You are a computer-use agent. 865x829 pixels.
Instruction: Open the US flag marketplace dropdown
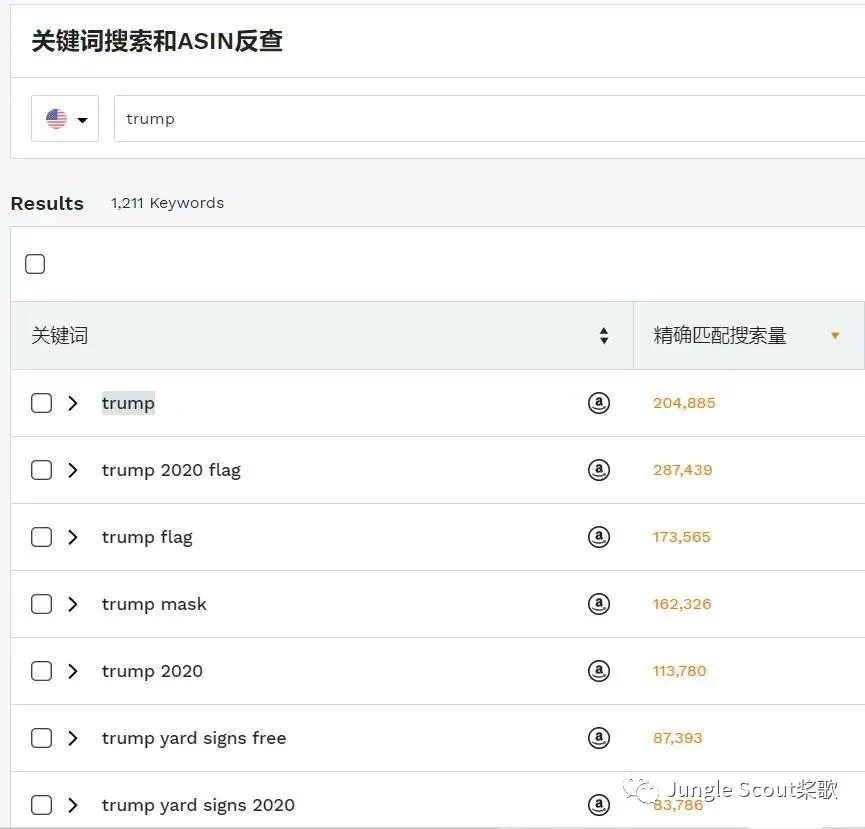click(65, 119)
